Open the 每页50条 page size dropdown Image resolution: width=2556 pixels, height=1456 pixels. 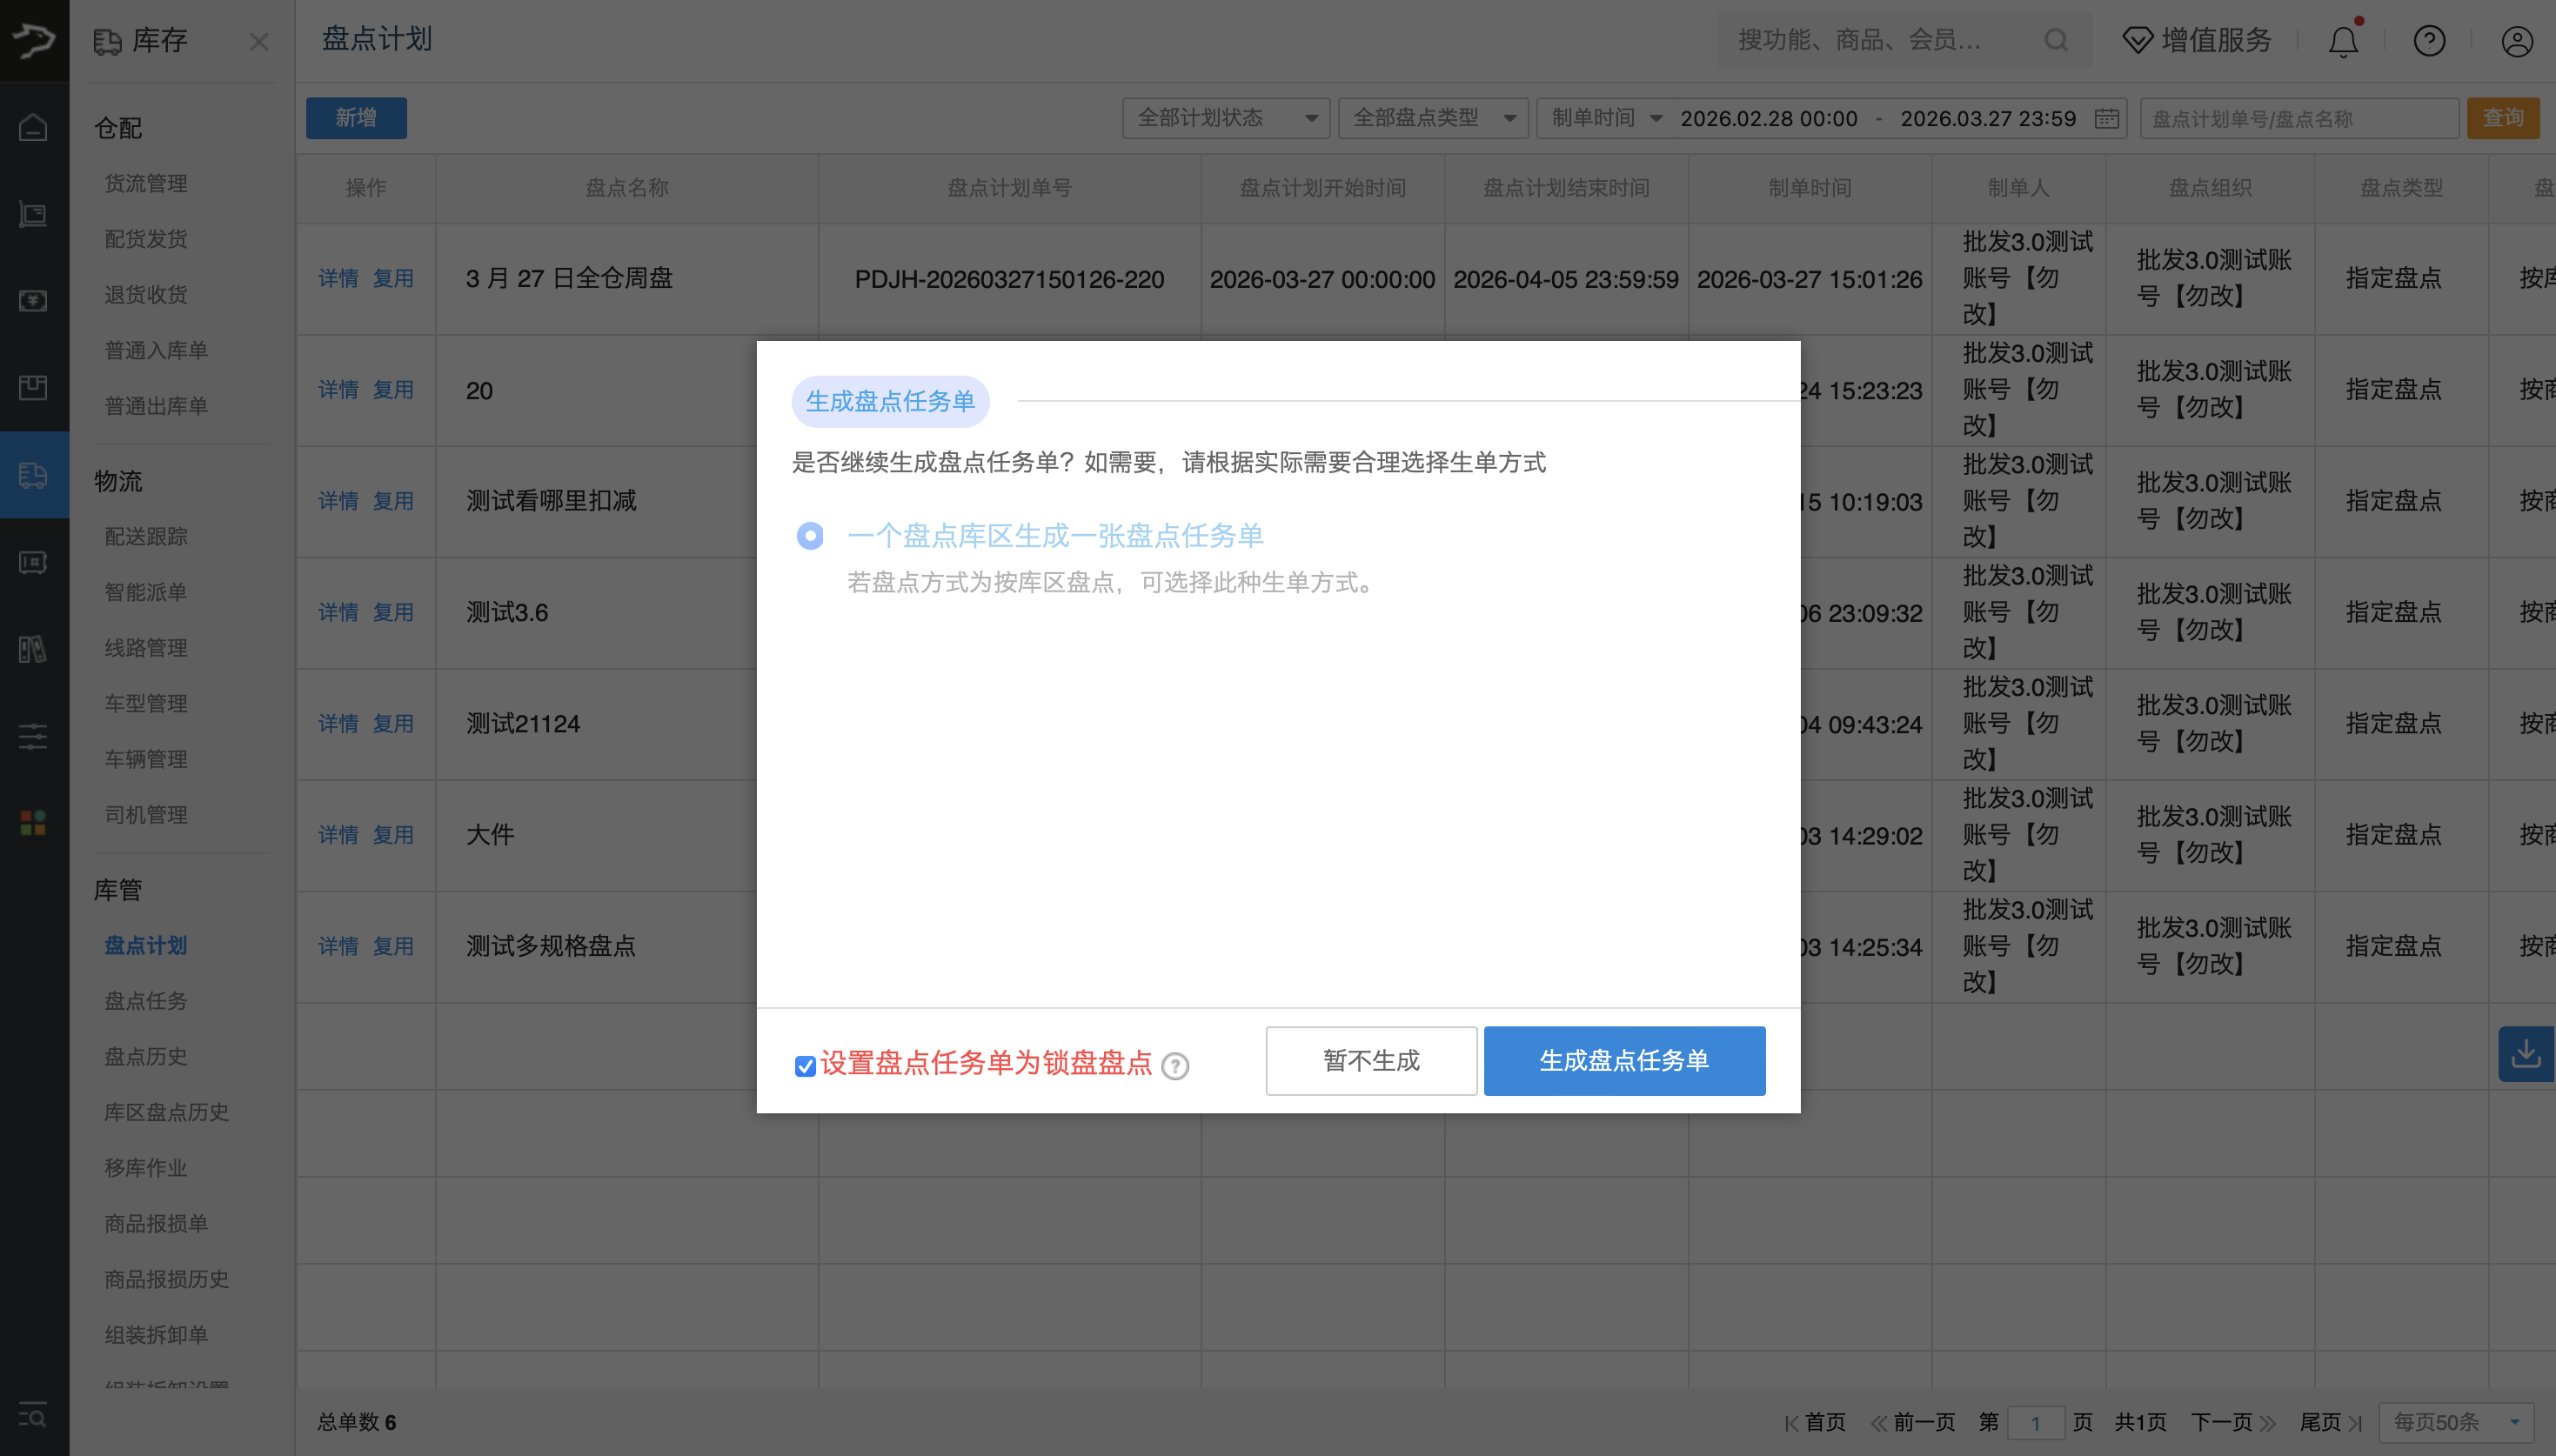[x=2455, y=1421]
